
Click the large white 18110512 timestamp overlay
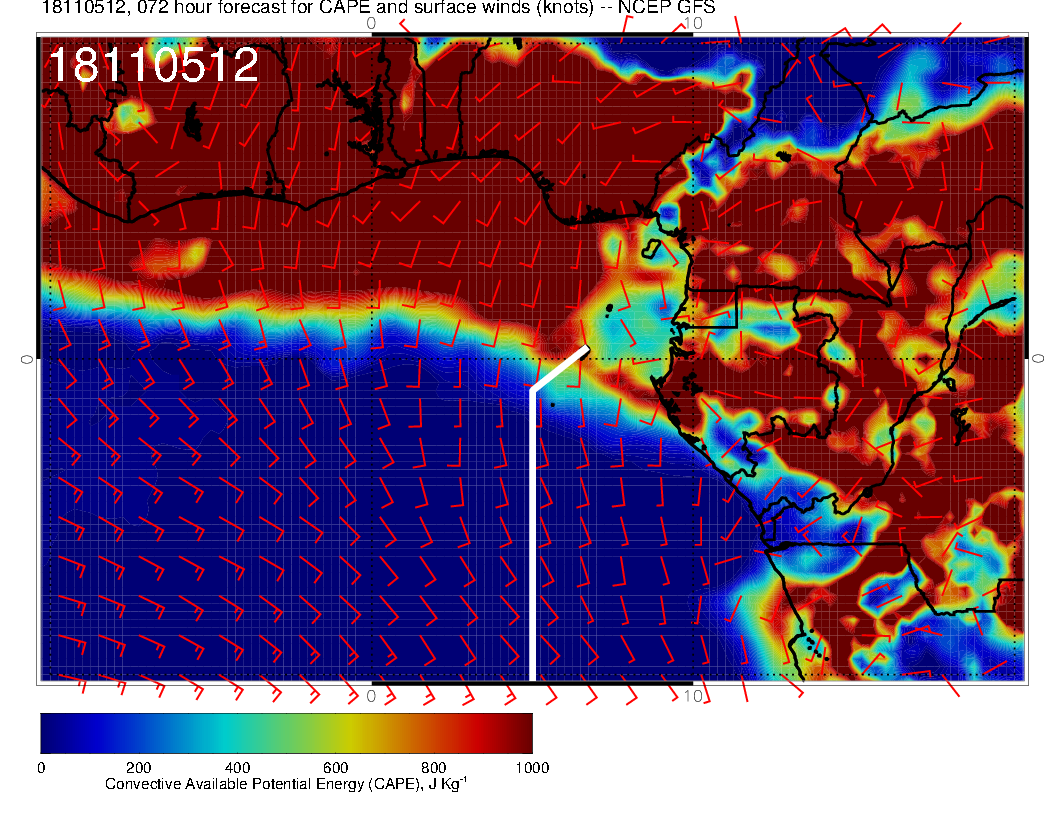(153, 66)
